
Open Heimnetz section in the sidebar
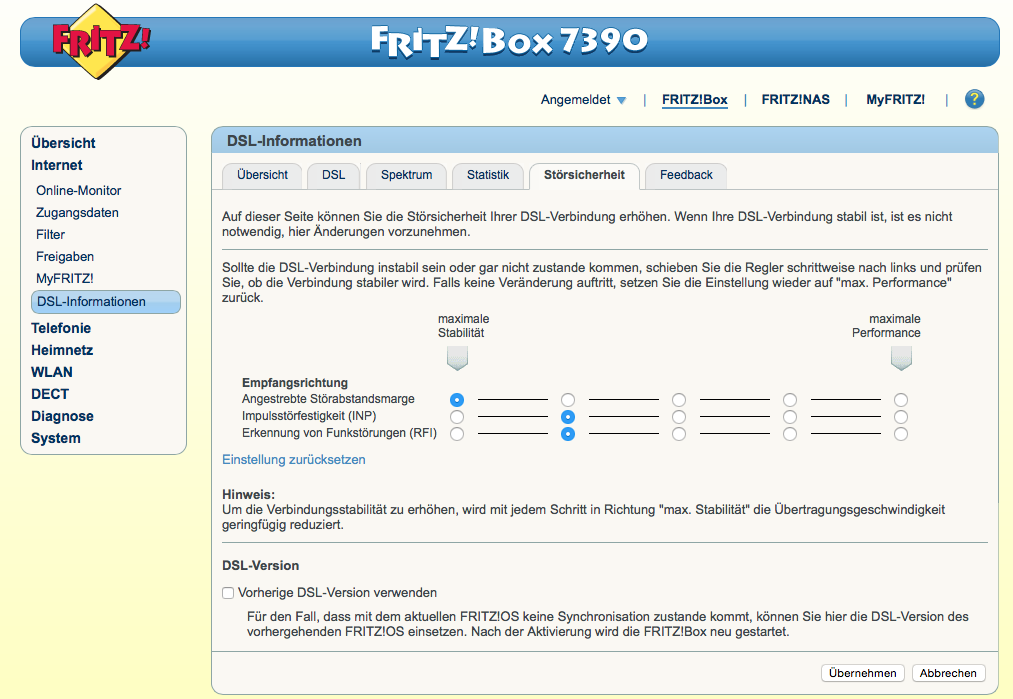62,350
